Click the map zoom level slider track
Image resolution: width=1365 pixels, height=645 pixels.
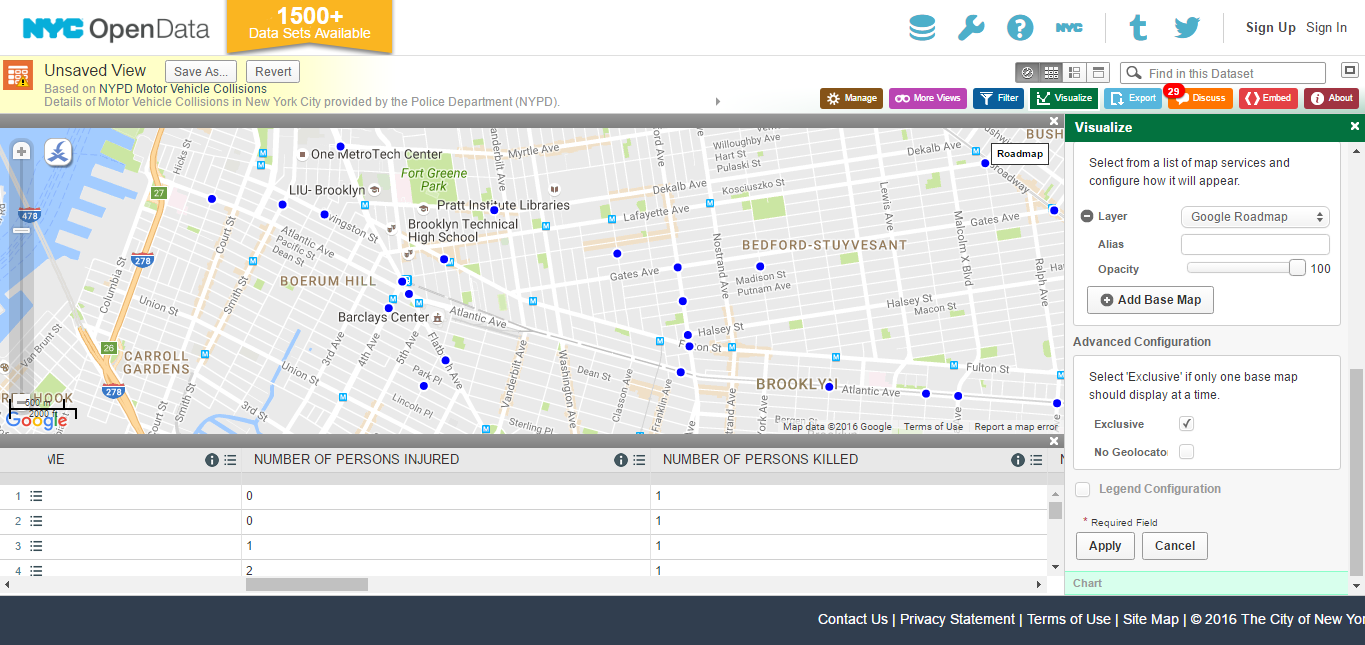point(21,277)
